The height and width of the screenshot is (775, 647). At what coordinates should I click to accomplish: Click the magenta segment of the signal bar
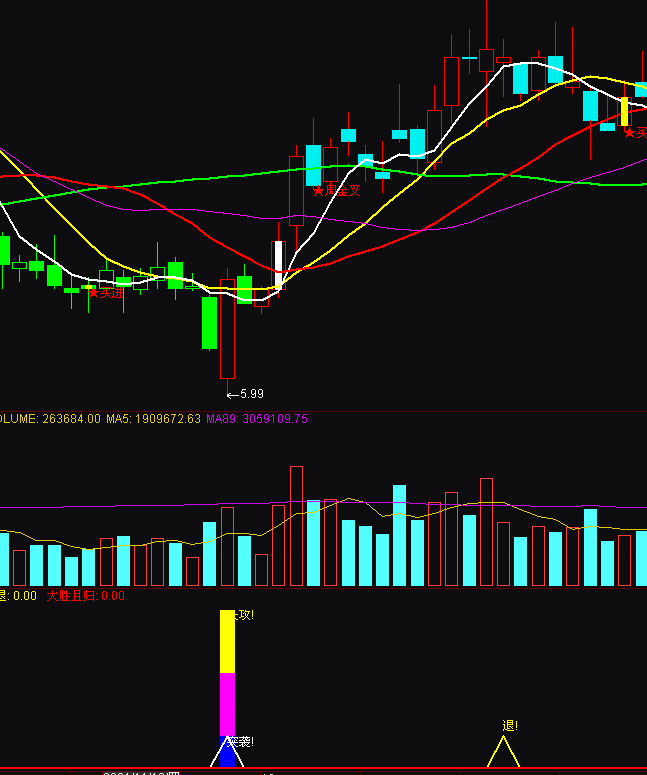(227, 705)
